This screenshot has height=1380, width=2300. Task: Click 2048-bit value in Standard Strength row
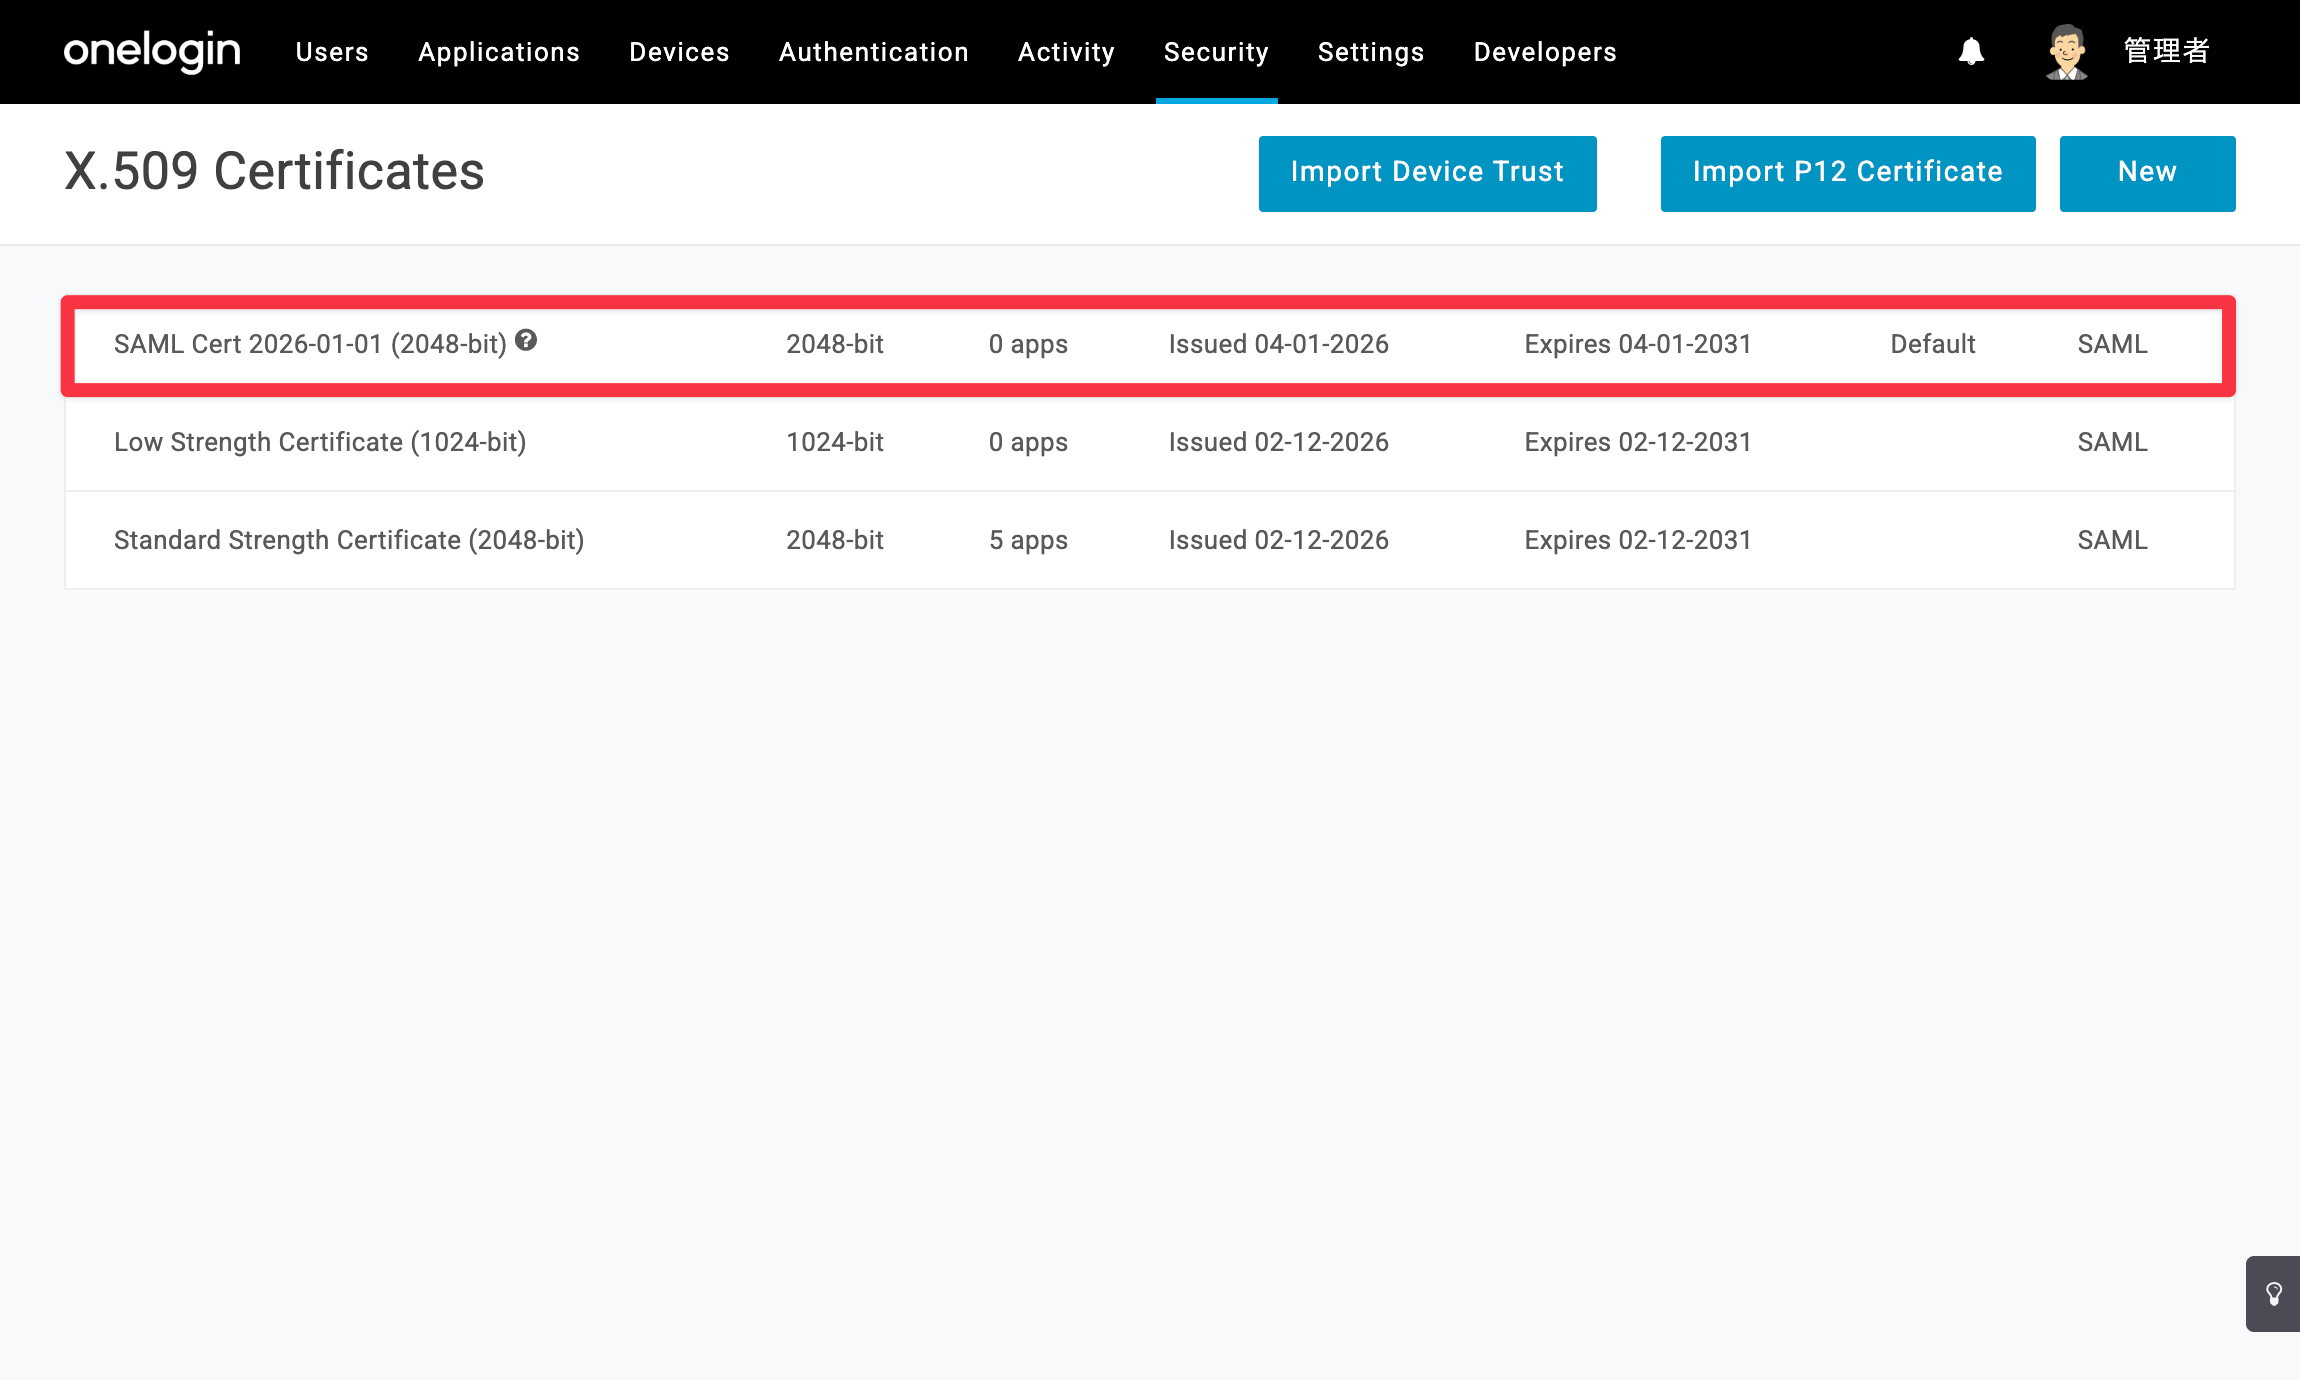(x=835, y=540)
